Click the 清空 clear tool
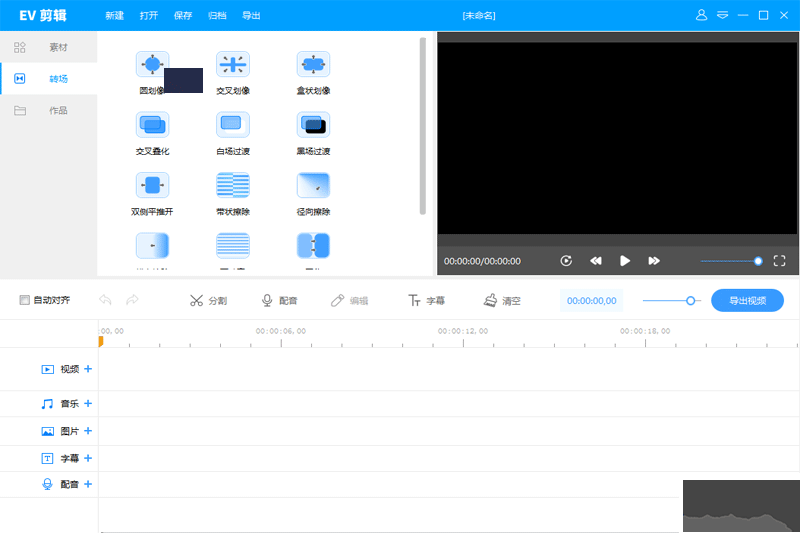This screenshot has height=533, width=800. pos(502,300)
